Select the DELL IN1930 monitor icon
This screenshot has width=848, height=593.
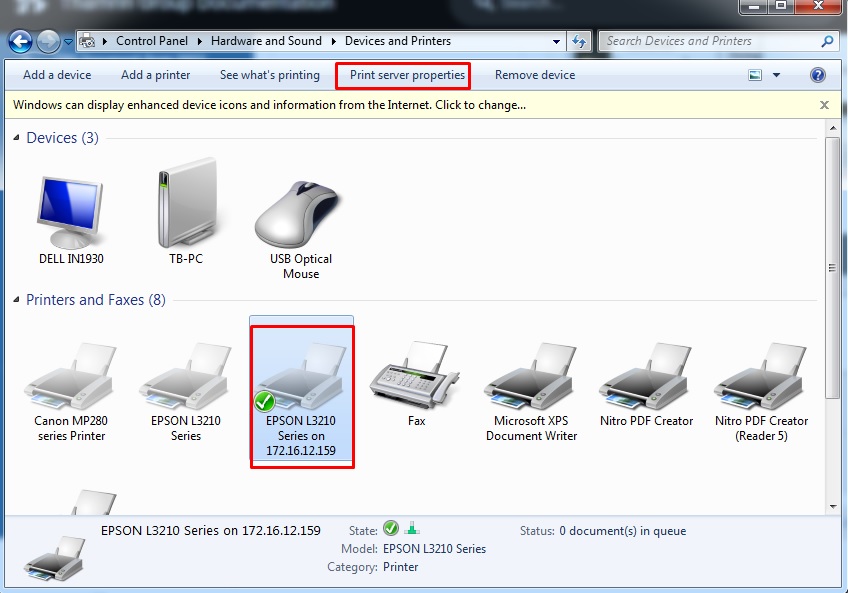(71, 214)
